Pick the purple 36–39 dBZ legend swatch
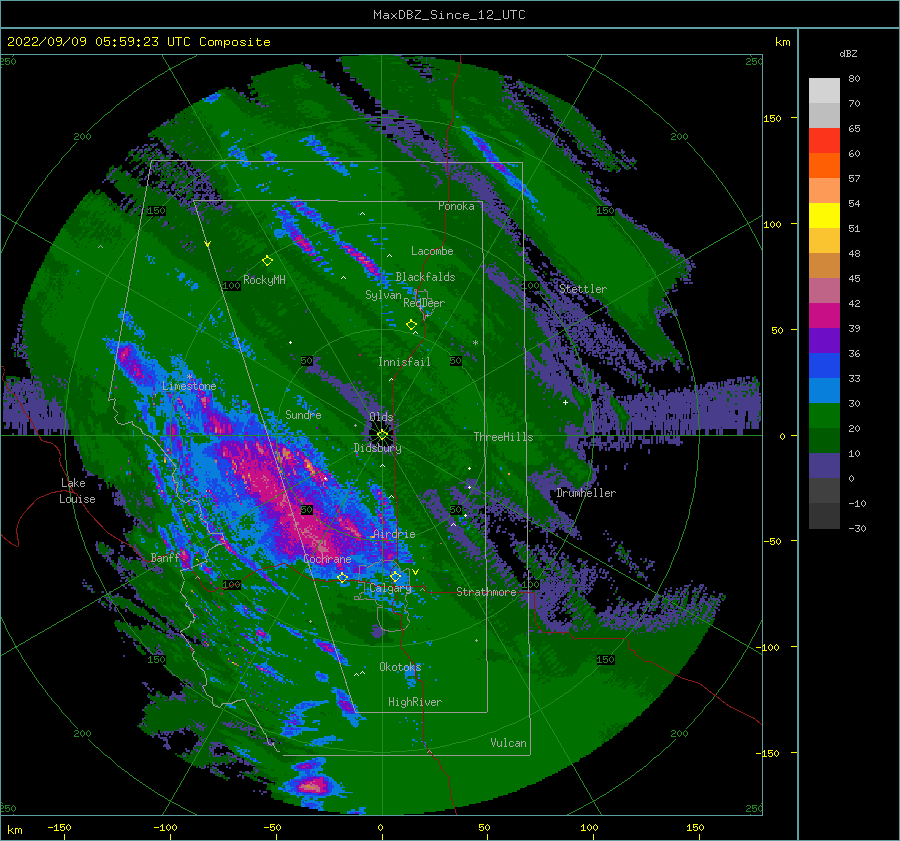The width and height of the screenshot is (900, 841). point(824,341)
